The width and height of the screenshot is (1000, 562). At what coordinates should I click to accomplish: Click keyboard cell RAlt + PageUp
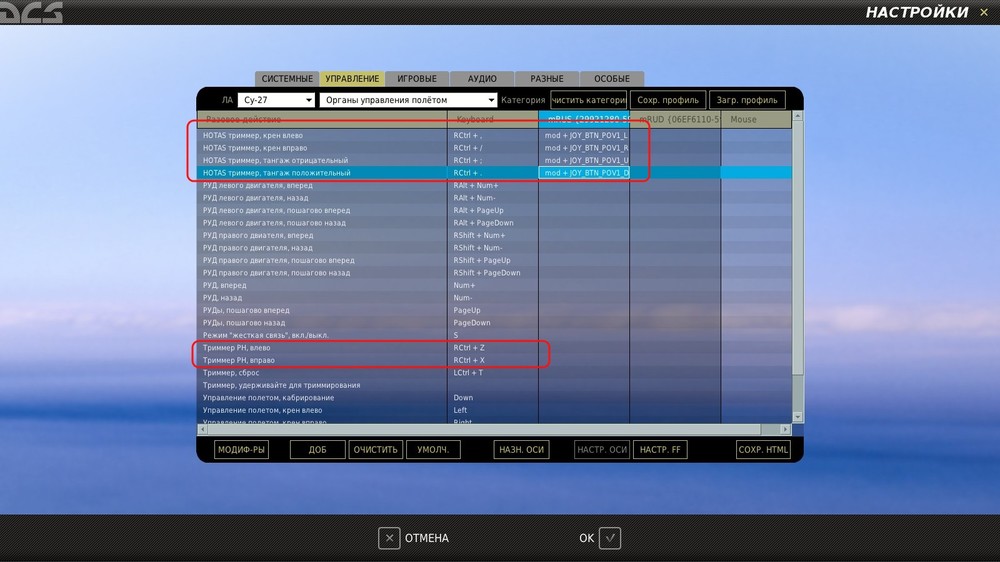[x=493, y=210]
